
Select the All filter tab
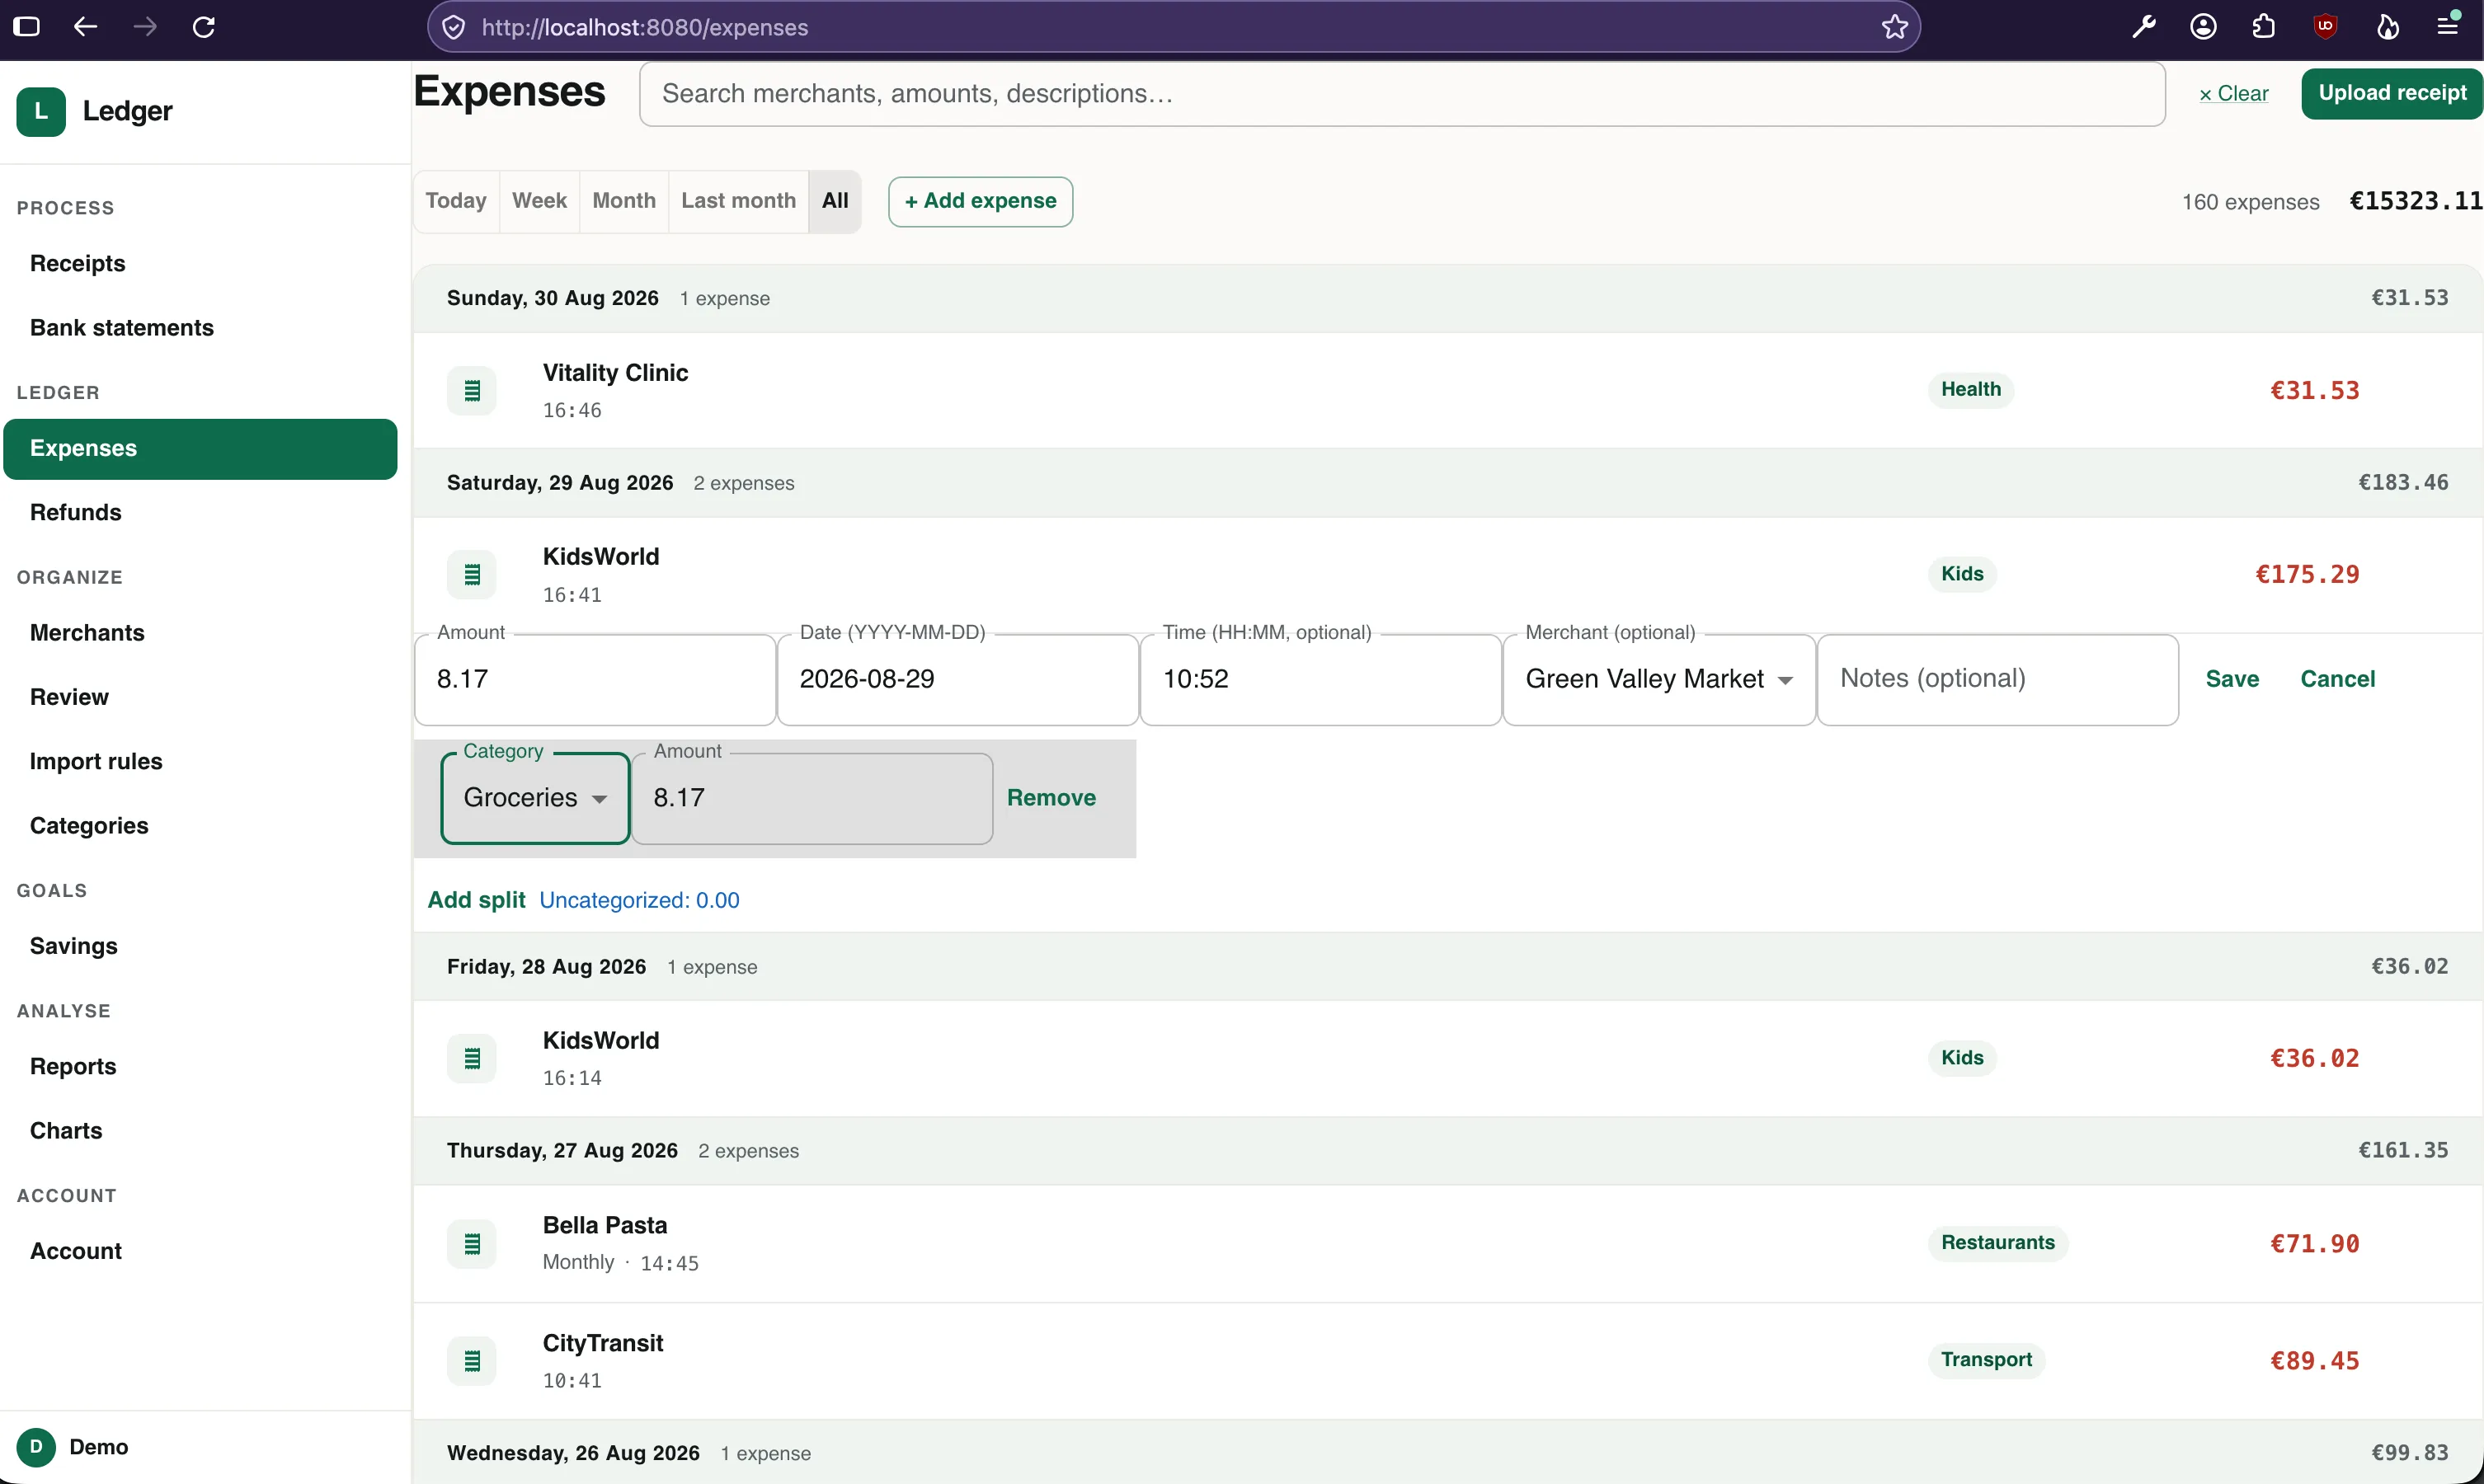coord(835,201)
